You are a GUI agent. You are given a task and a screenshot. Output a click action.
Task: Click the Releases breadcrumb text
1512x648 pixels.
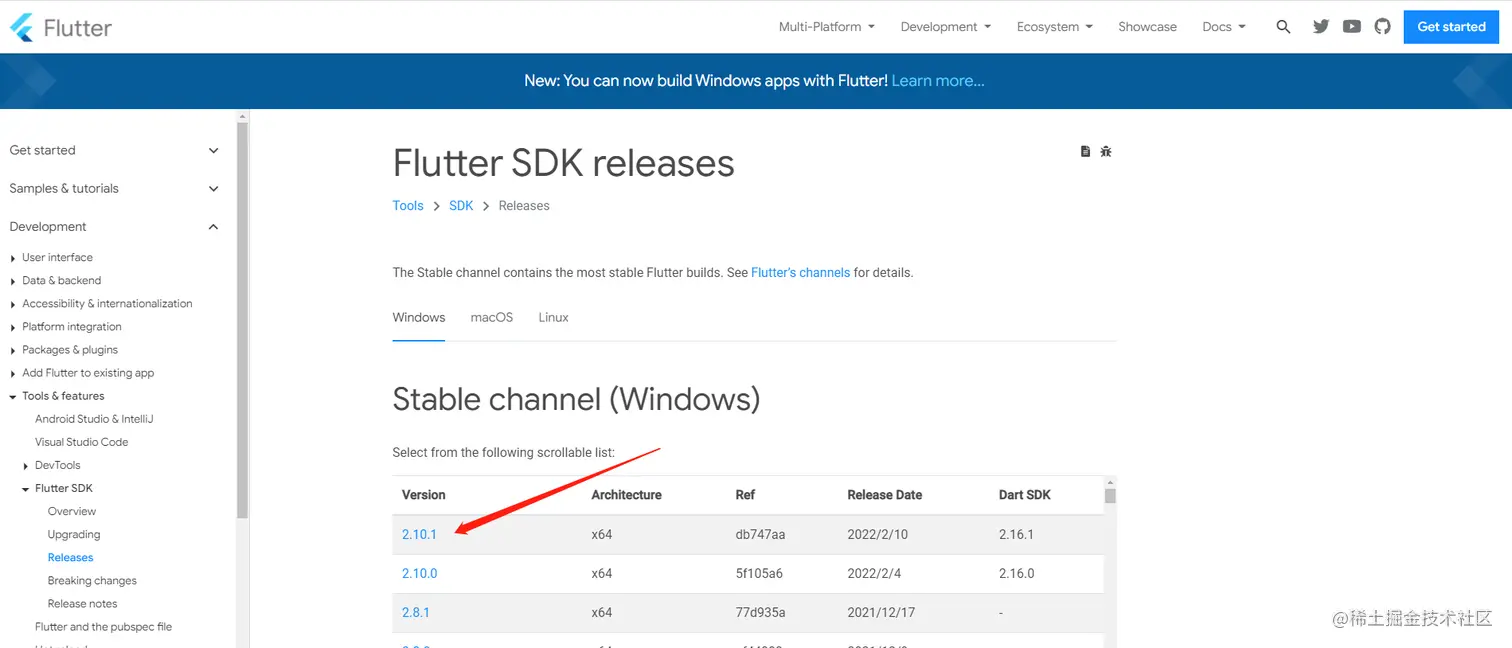click(524, 205)
